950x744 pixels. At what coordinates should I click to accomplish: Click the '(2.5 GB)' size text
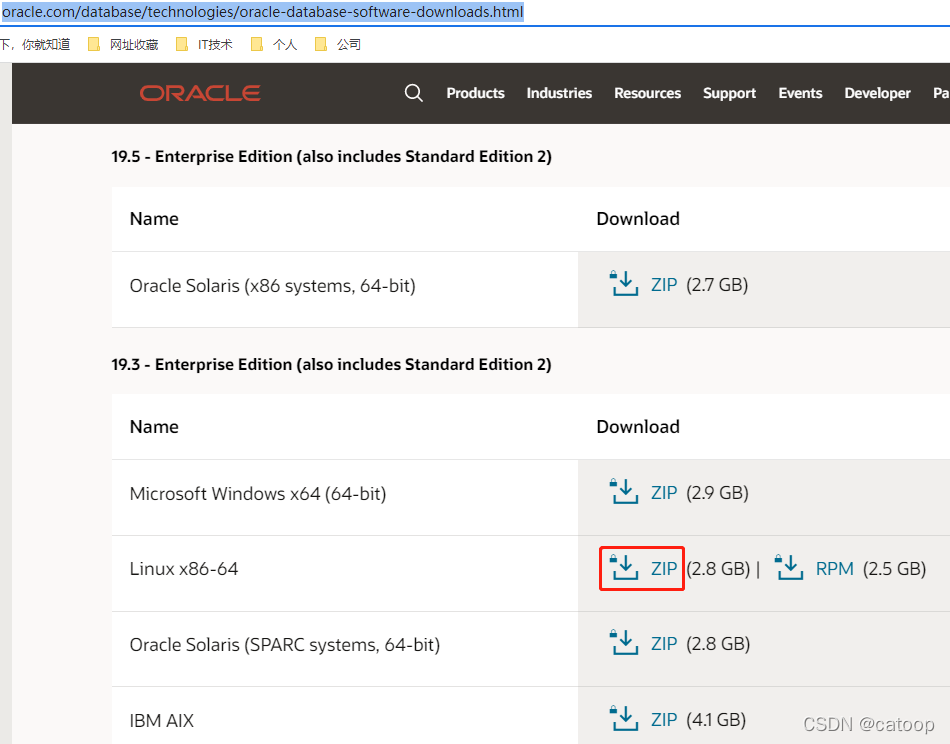point(895,569)
